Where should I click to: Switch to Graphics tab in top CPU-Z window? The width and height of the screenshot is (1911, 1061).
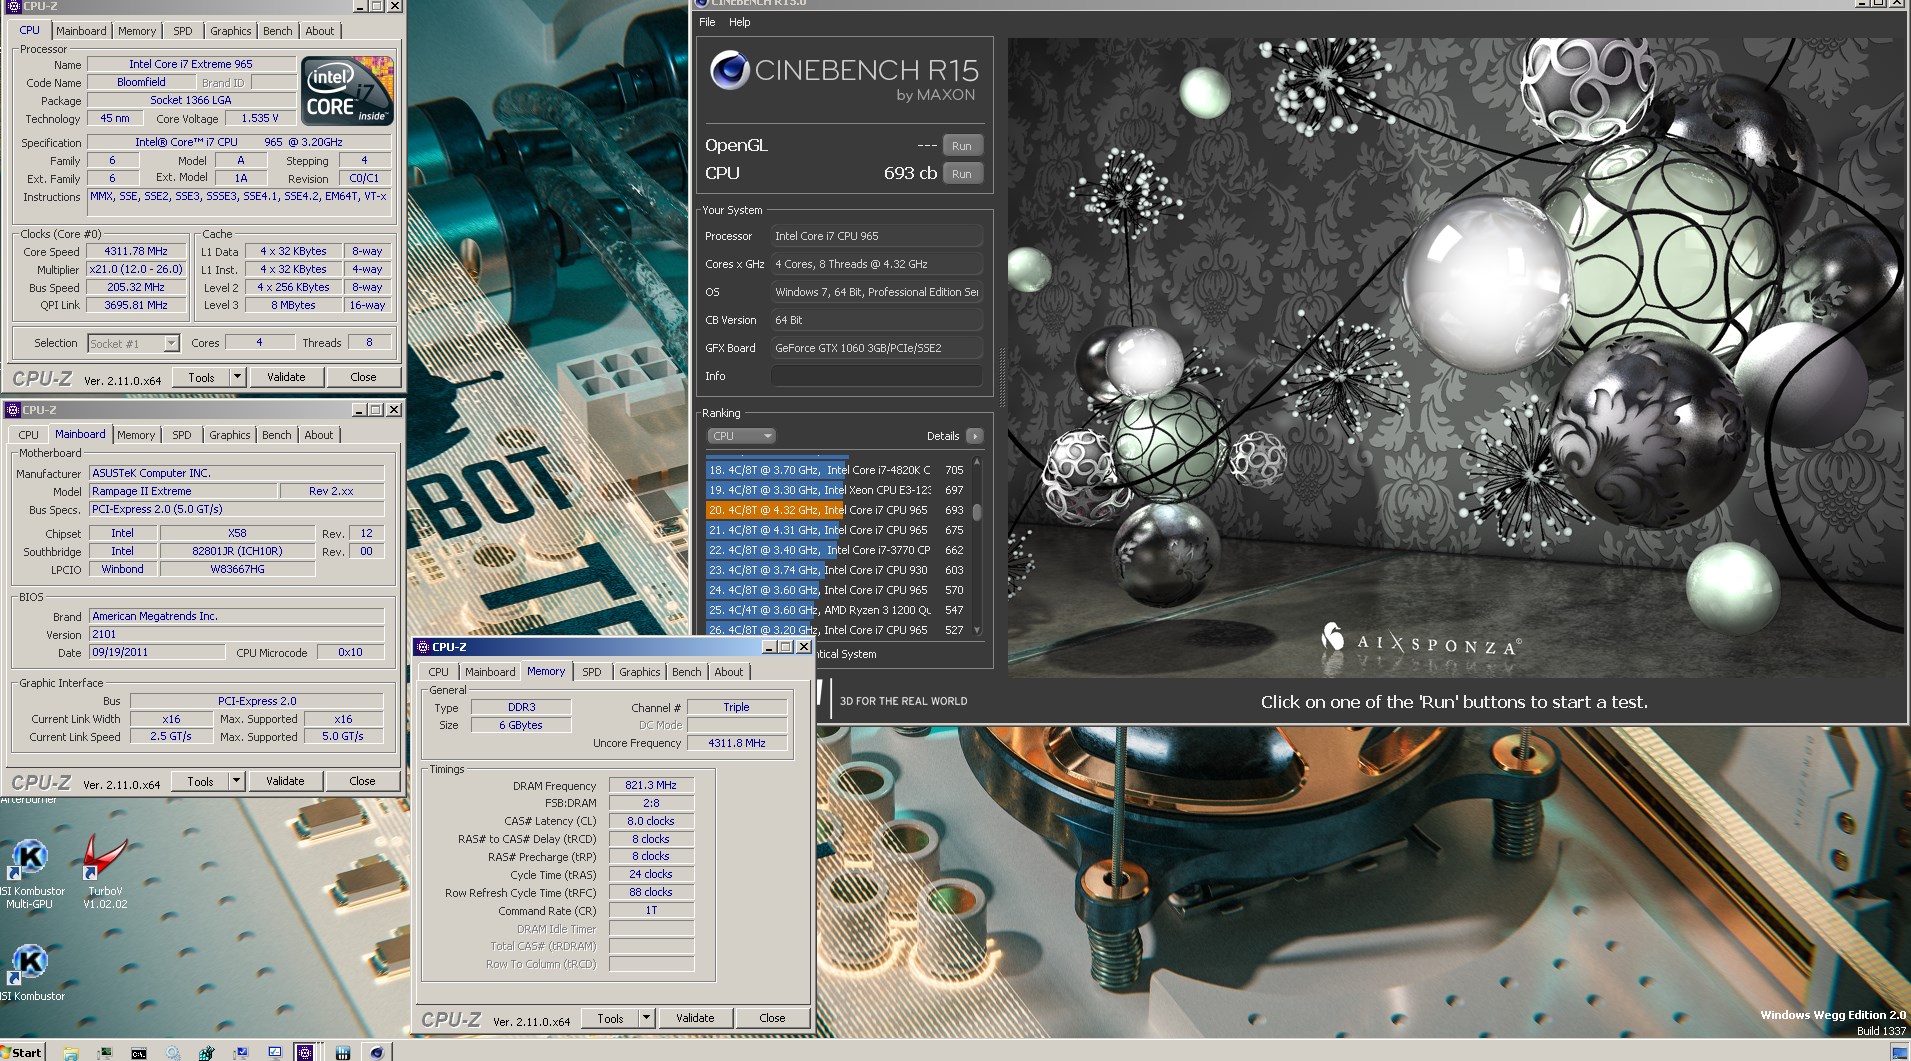click(x=231, y=31)
